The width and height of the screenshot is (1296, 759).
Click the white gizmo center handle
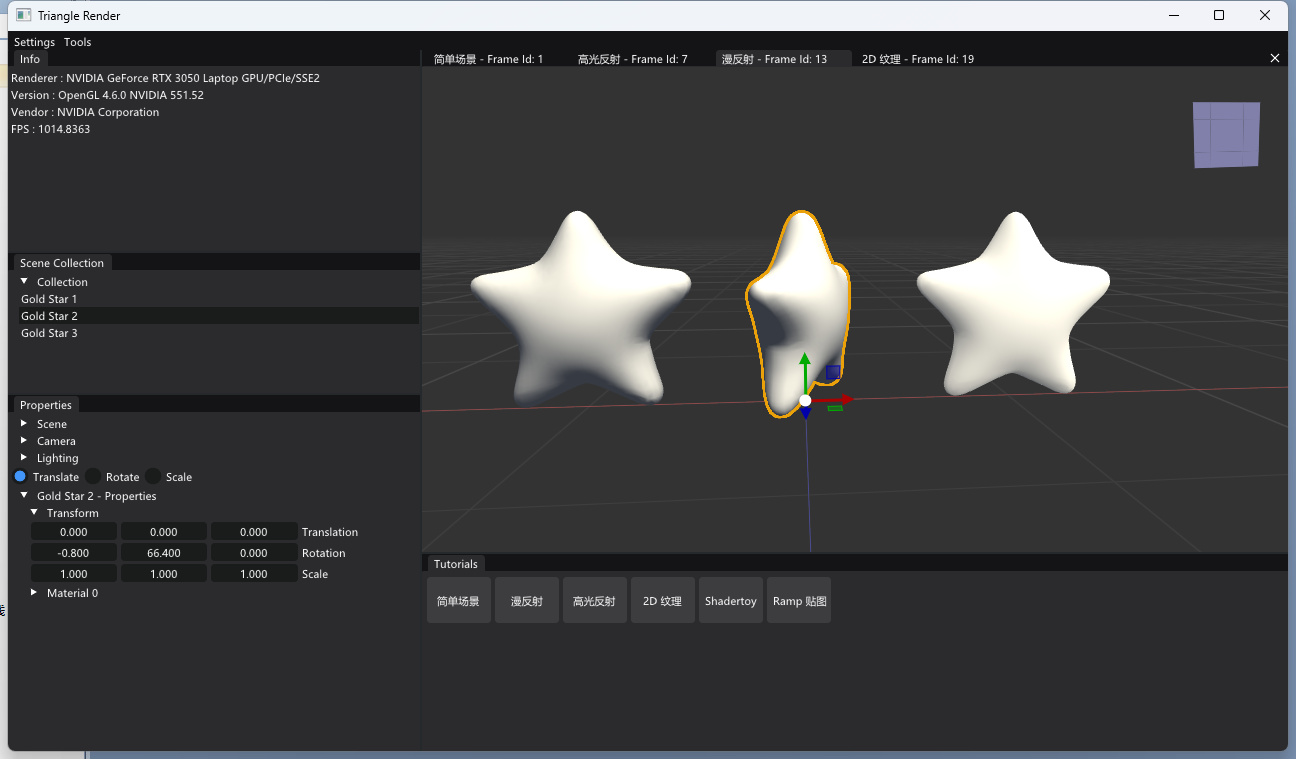(x=805, y=400)
